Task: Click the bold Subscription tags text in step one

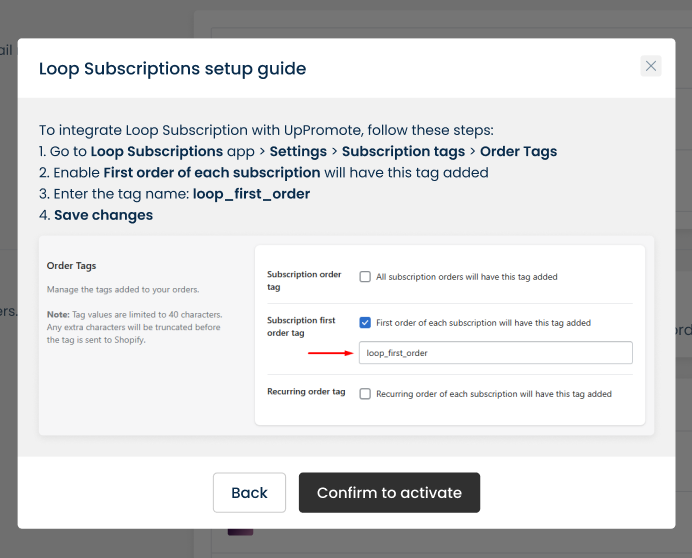Action: click(404, 152)
